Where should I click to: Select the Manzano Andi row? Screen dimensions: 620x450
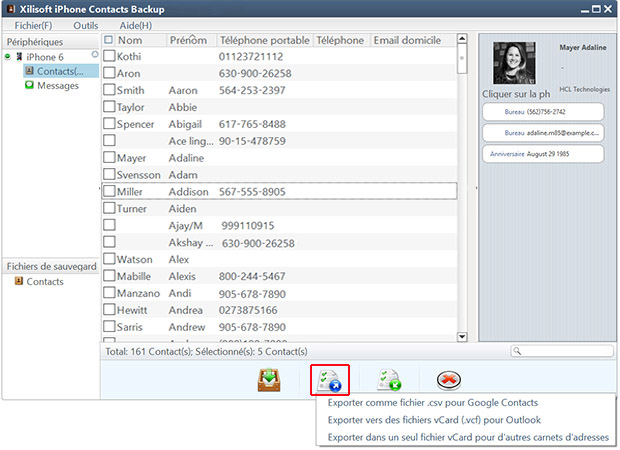279,293
